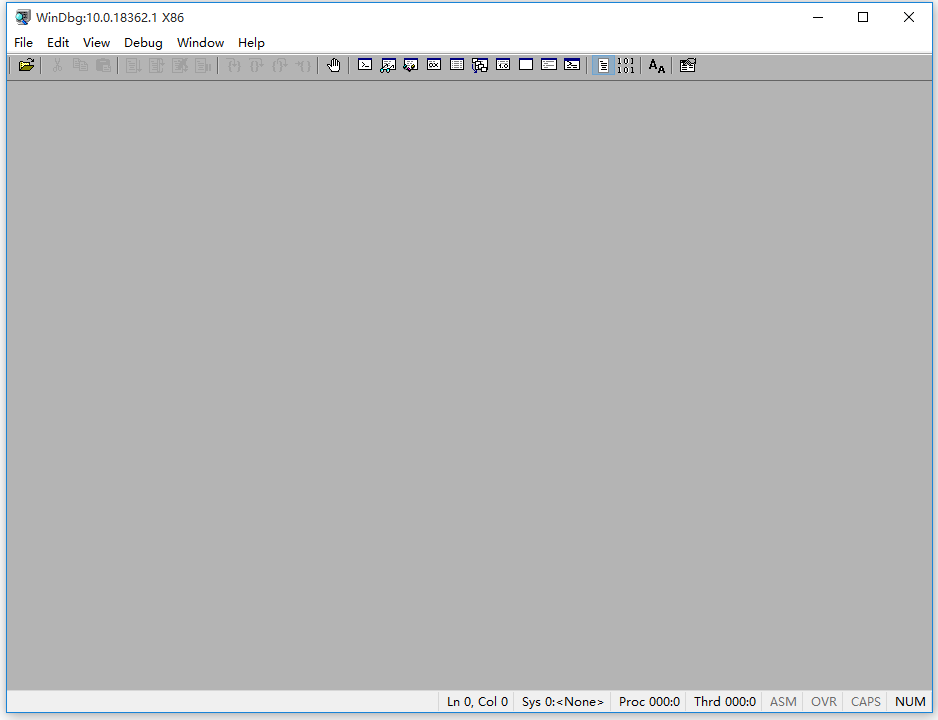Click the hand breakpoint toolbar icon
Screen dimensions: 938x720
pos(334,65)
